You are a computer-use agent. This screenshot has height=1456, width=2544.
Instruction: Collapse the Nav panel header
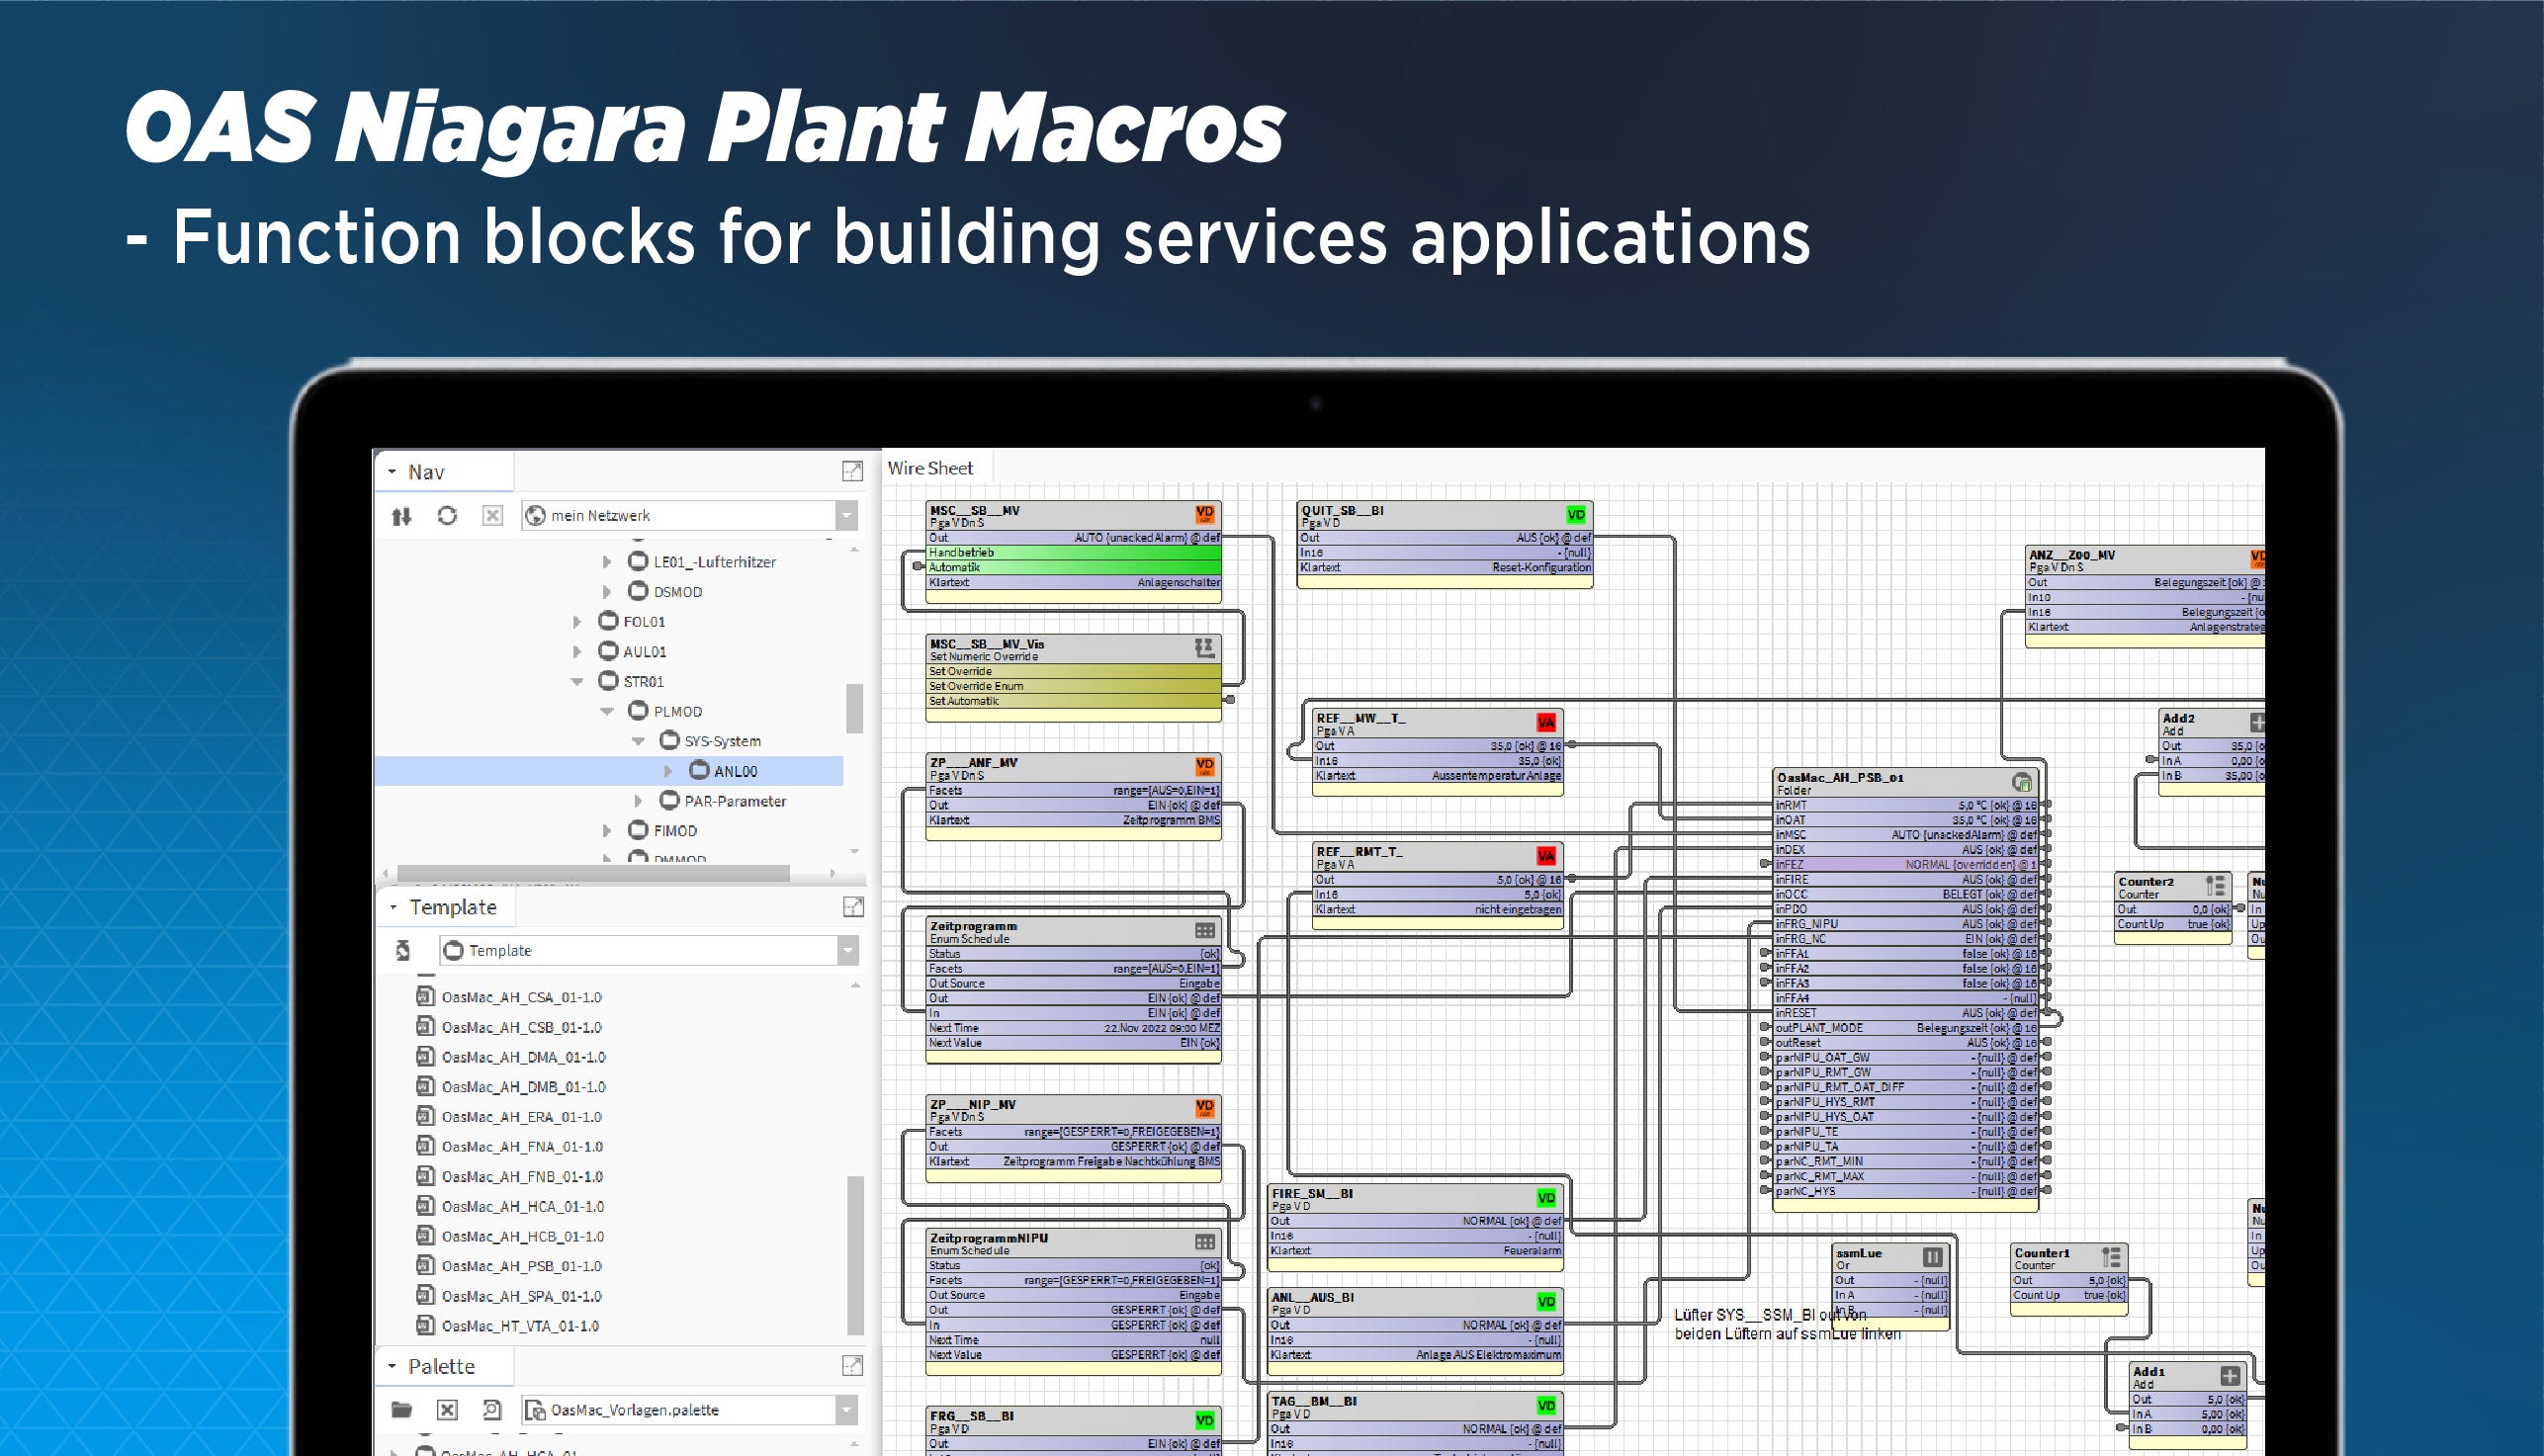click(x=392, y=472)
